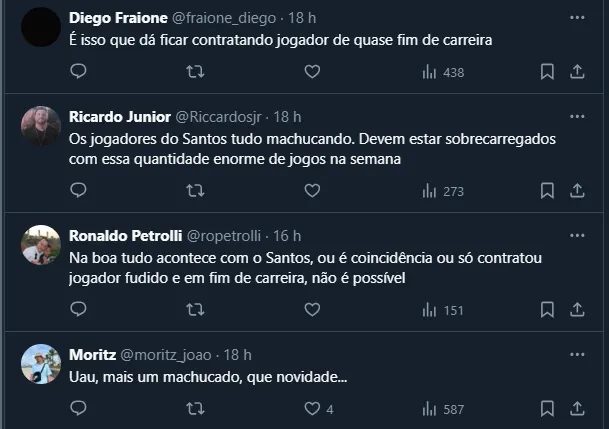The image size is (609, 429).
Task: Reply to Diego Fraione's tweet
Action: [x=79, y=72]
